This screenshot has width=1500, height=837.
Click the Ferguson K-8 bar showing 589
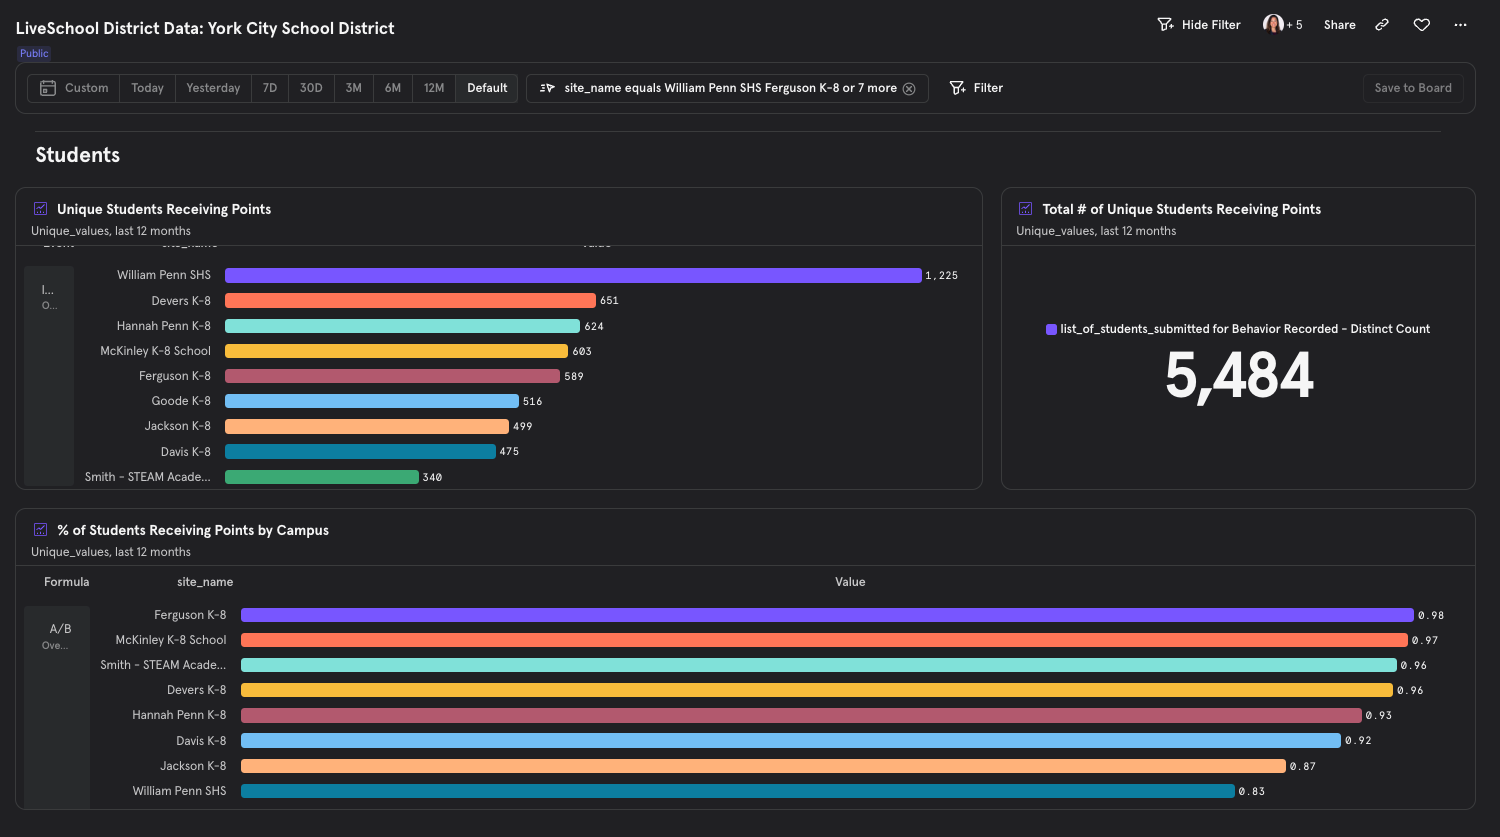pyautogui.click(x=392, y=376)
